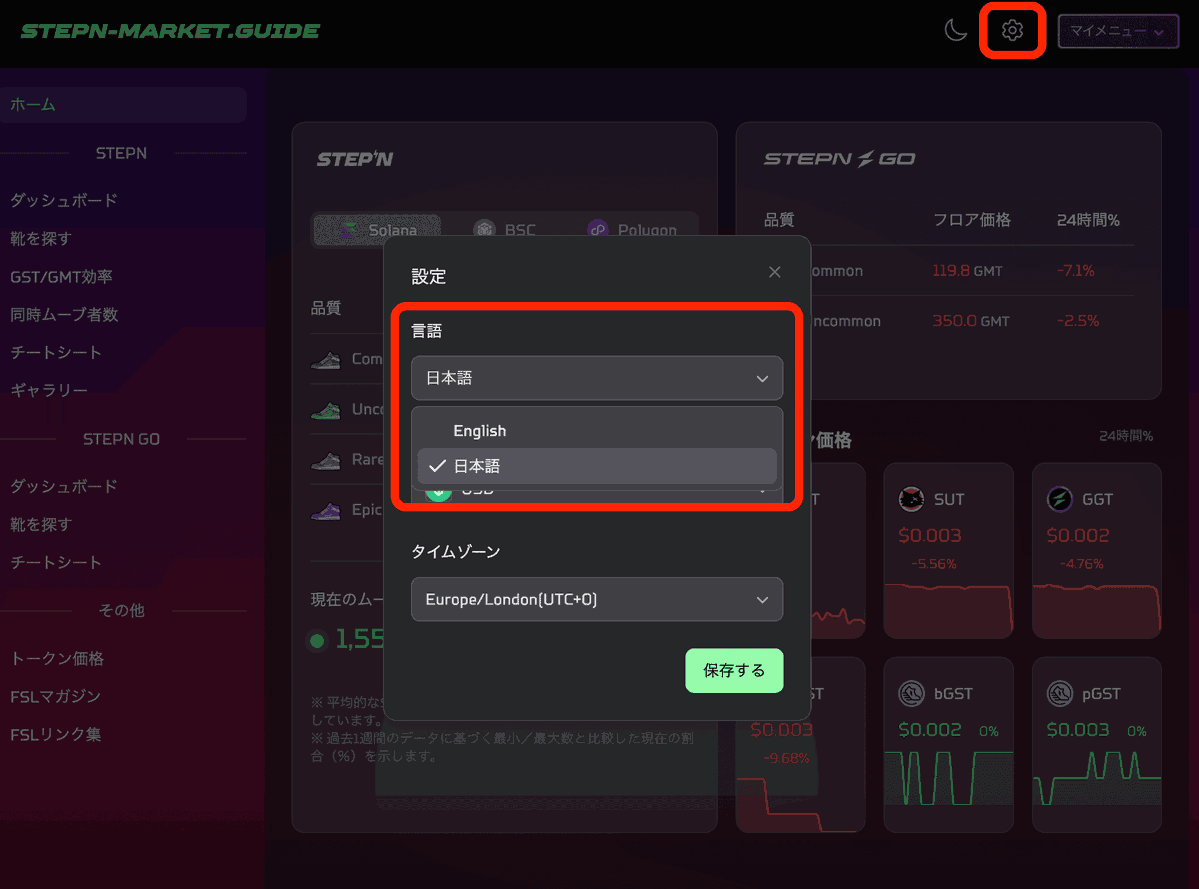Click the Common sneaker icon

click(x=326, y=360)
